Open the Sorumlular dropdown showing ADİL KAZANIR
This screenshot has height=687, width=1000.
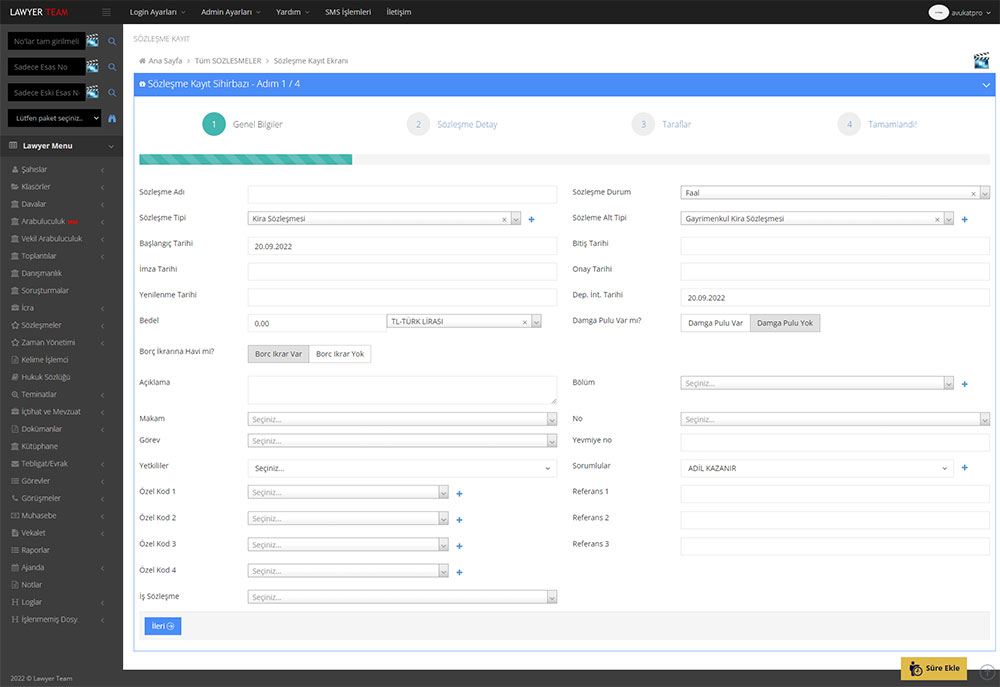tap(817, 468)
